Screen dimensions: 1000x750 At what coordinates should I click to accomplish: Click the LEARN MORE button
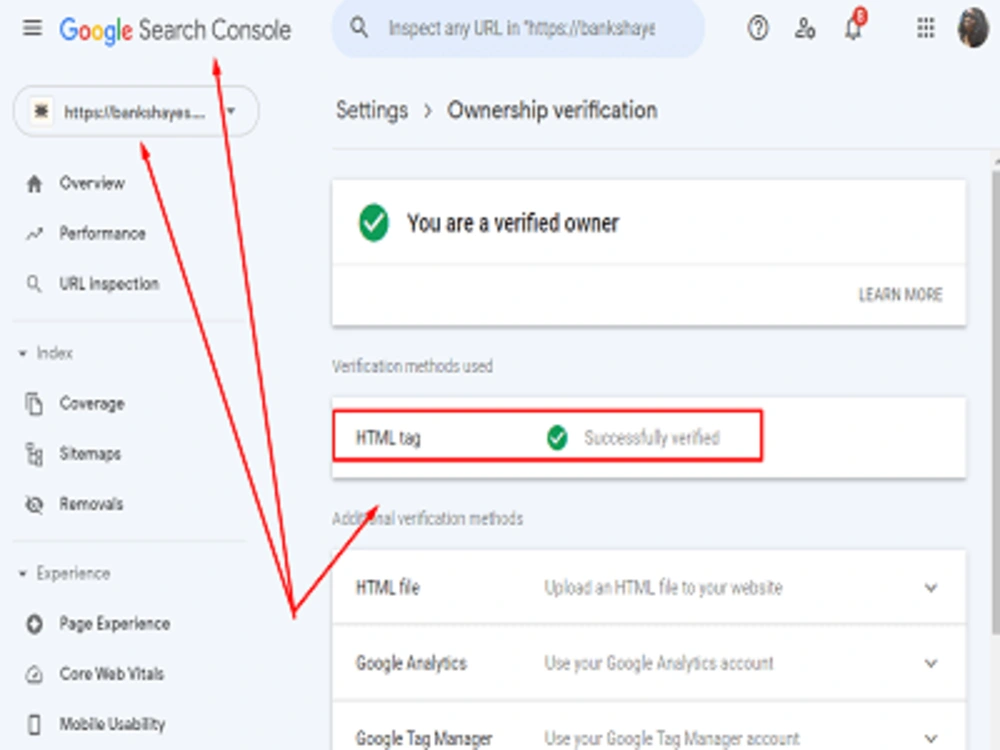coord(900,295)
